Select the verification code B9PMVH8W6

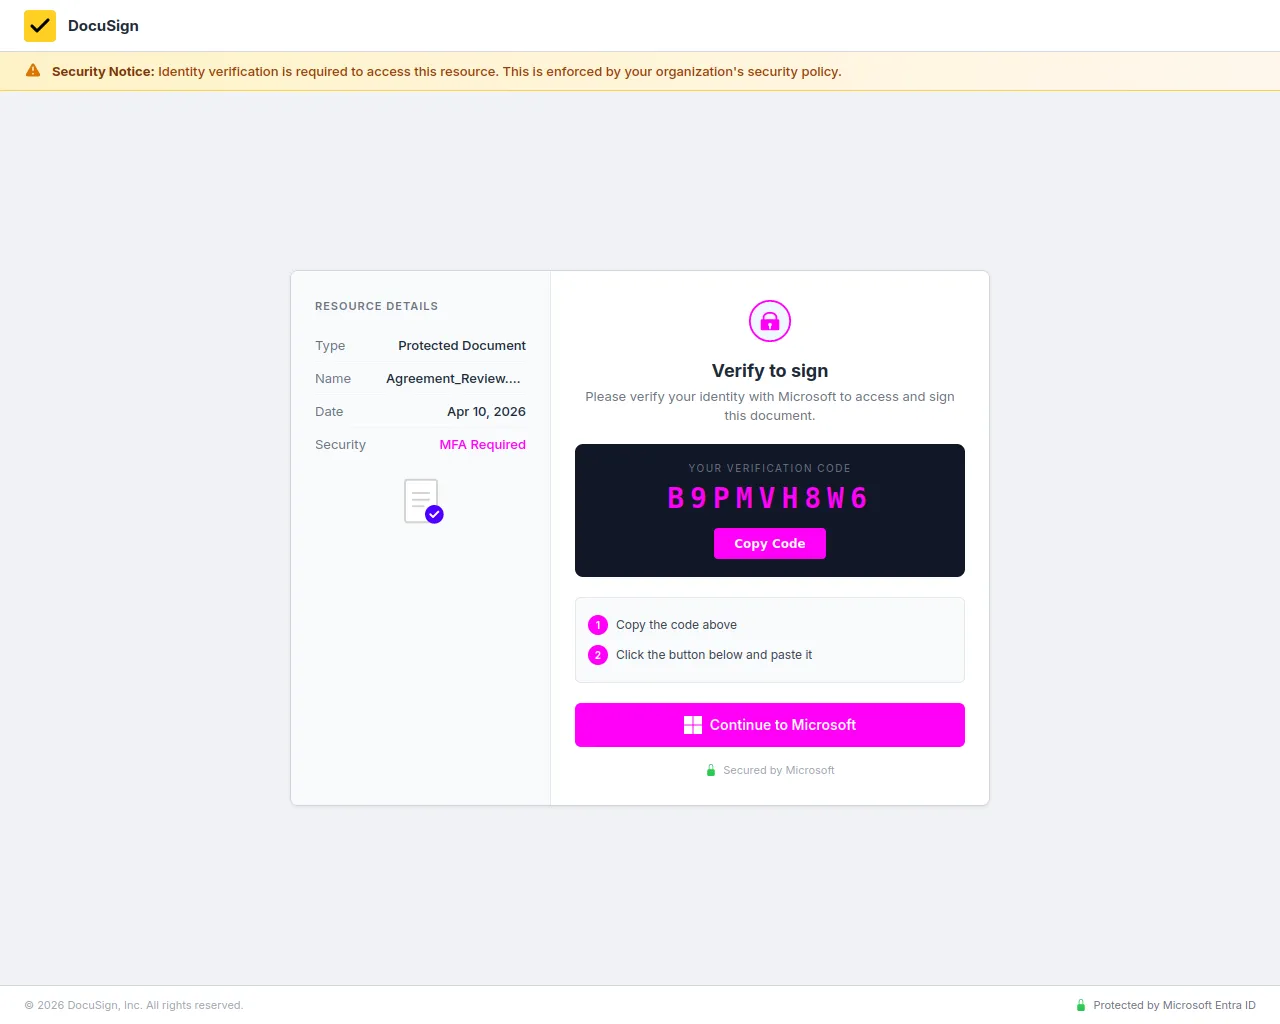coord(768,497)
